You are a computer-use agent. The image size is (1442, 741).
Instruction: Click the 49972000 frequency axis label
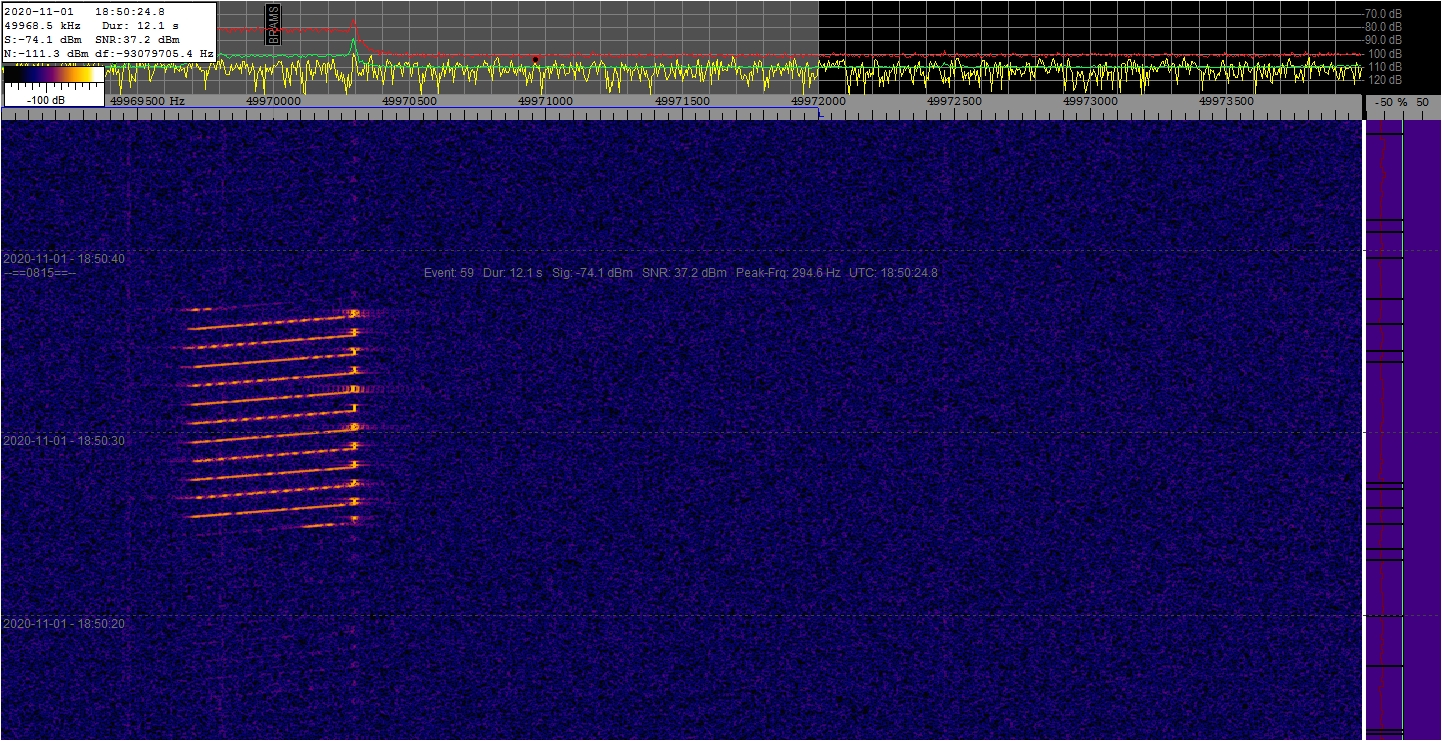(818, 101)
